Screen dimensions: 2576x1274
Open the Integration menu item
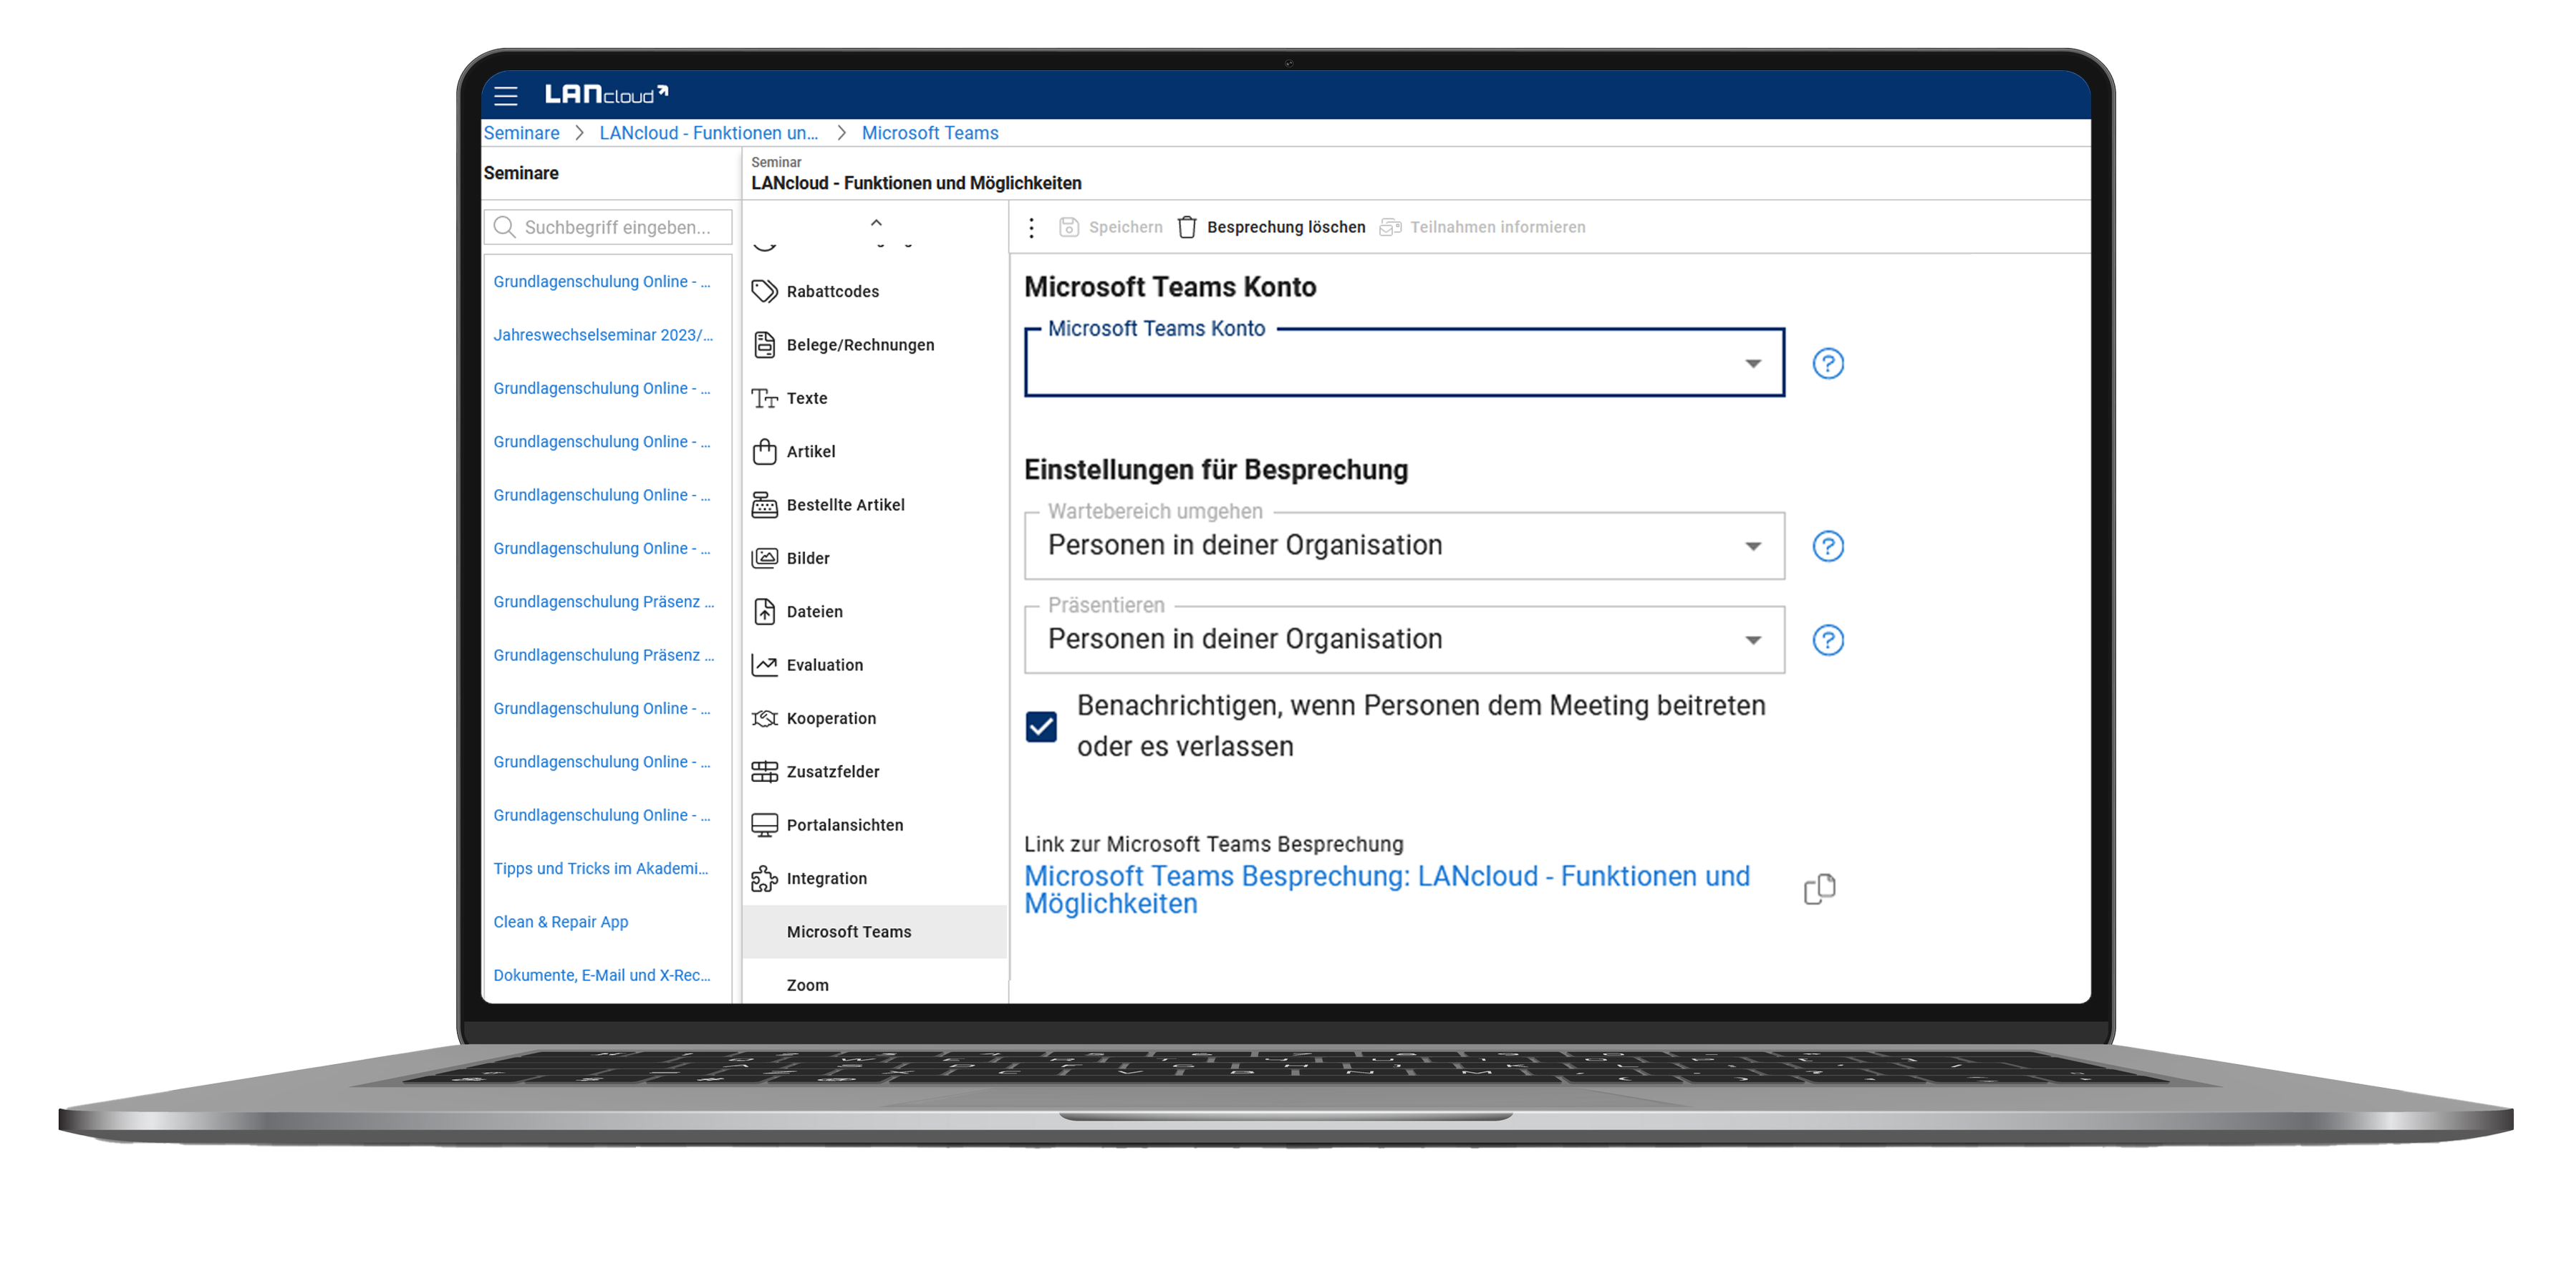pyautogui.click(x=875, y=878)
